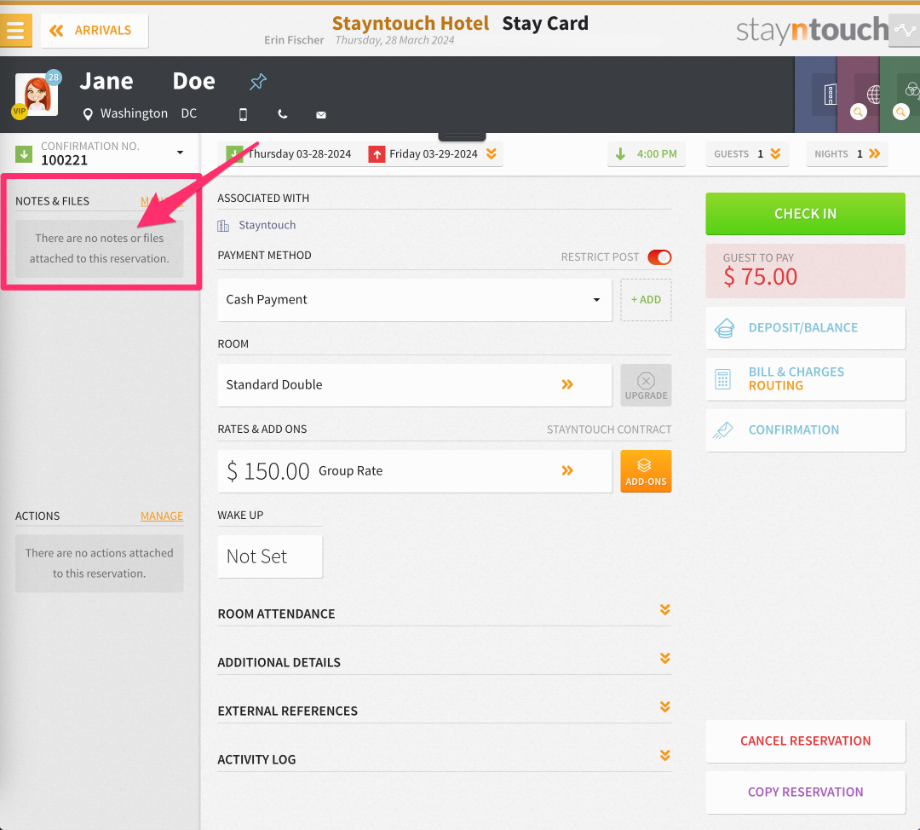The height and width of the screenshot is (830, 920).
Task: Open the Add-Ons button
Action: tap(645, 471)
